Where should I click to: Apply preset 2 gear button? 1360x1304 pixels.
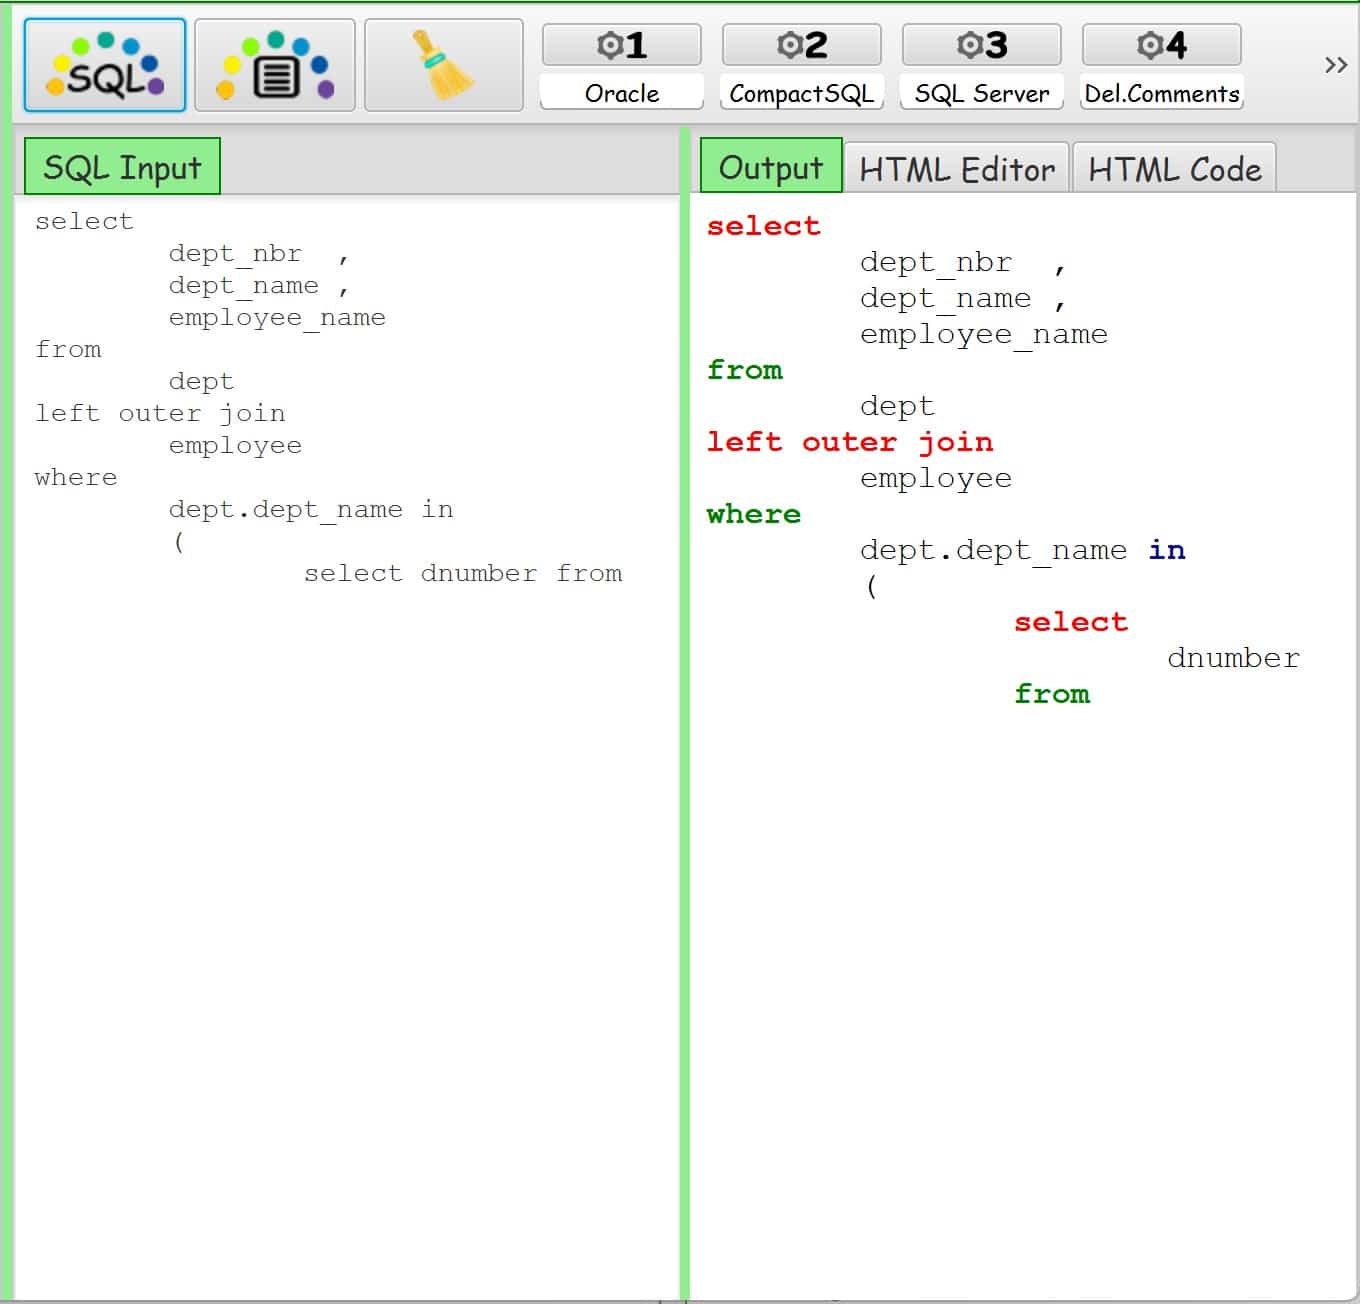801,45
